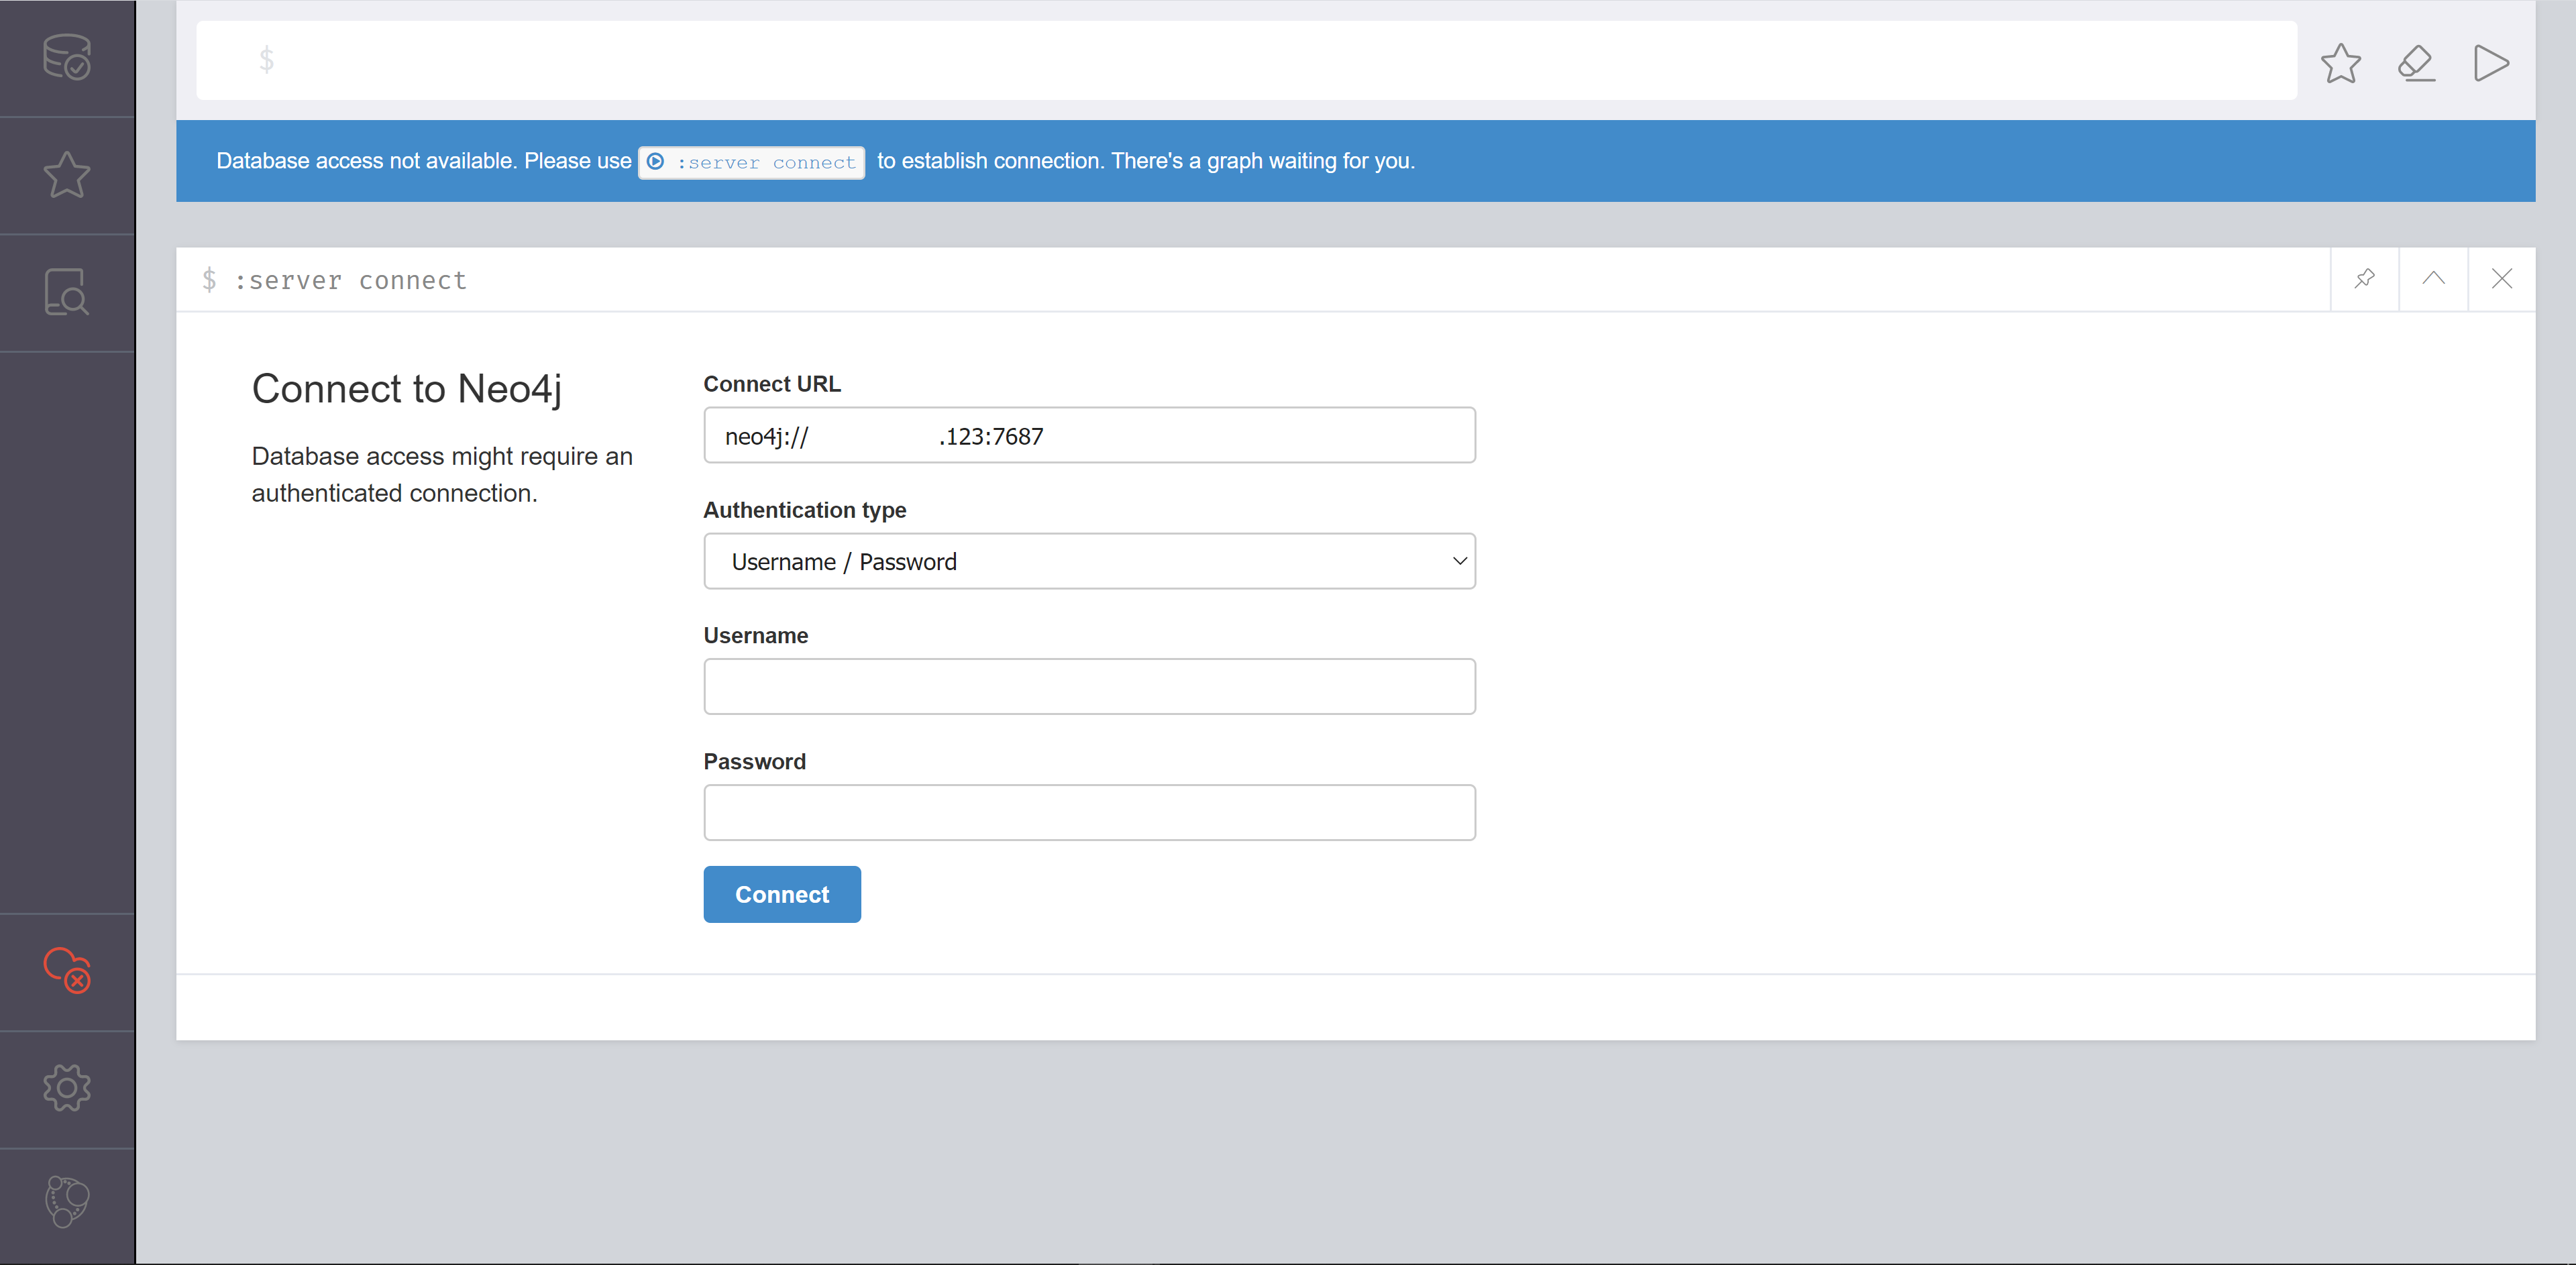Close the :server connect frame
This screenshot has height=1265, width=2576.
tap(2502, 279)
